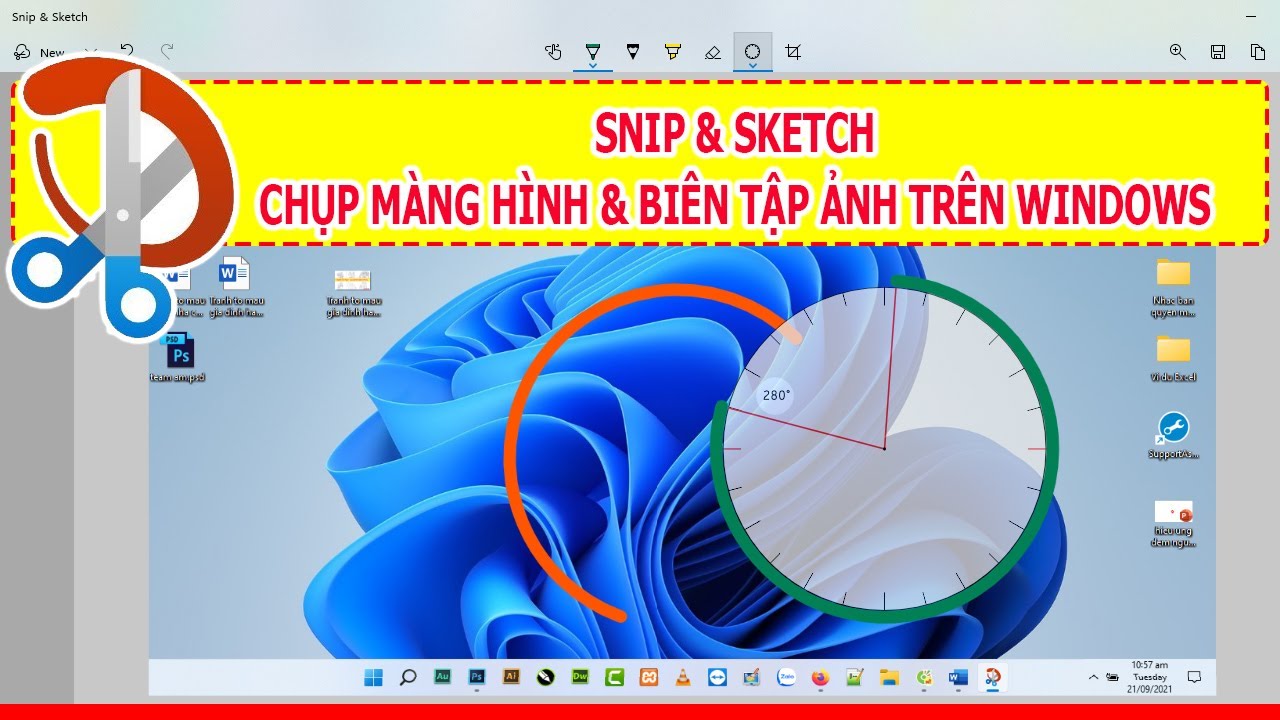Select the Image Crop tool

click(x=793, y=51)
